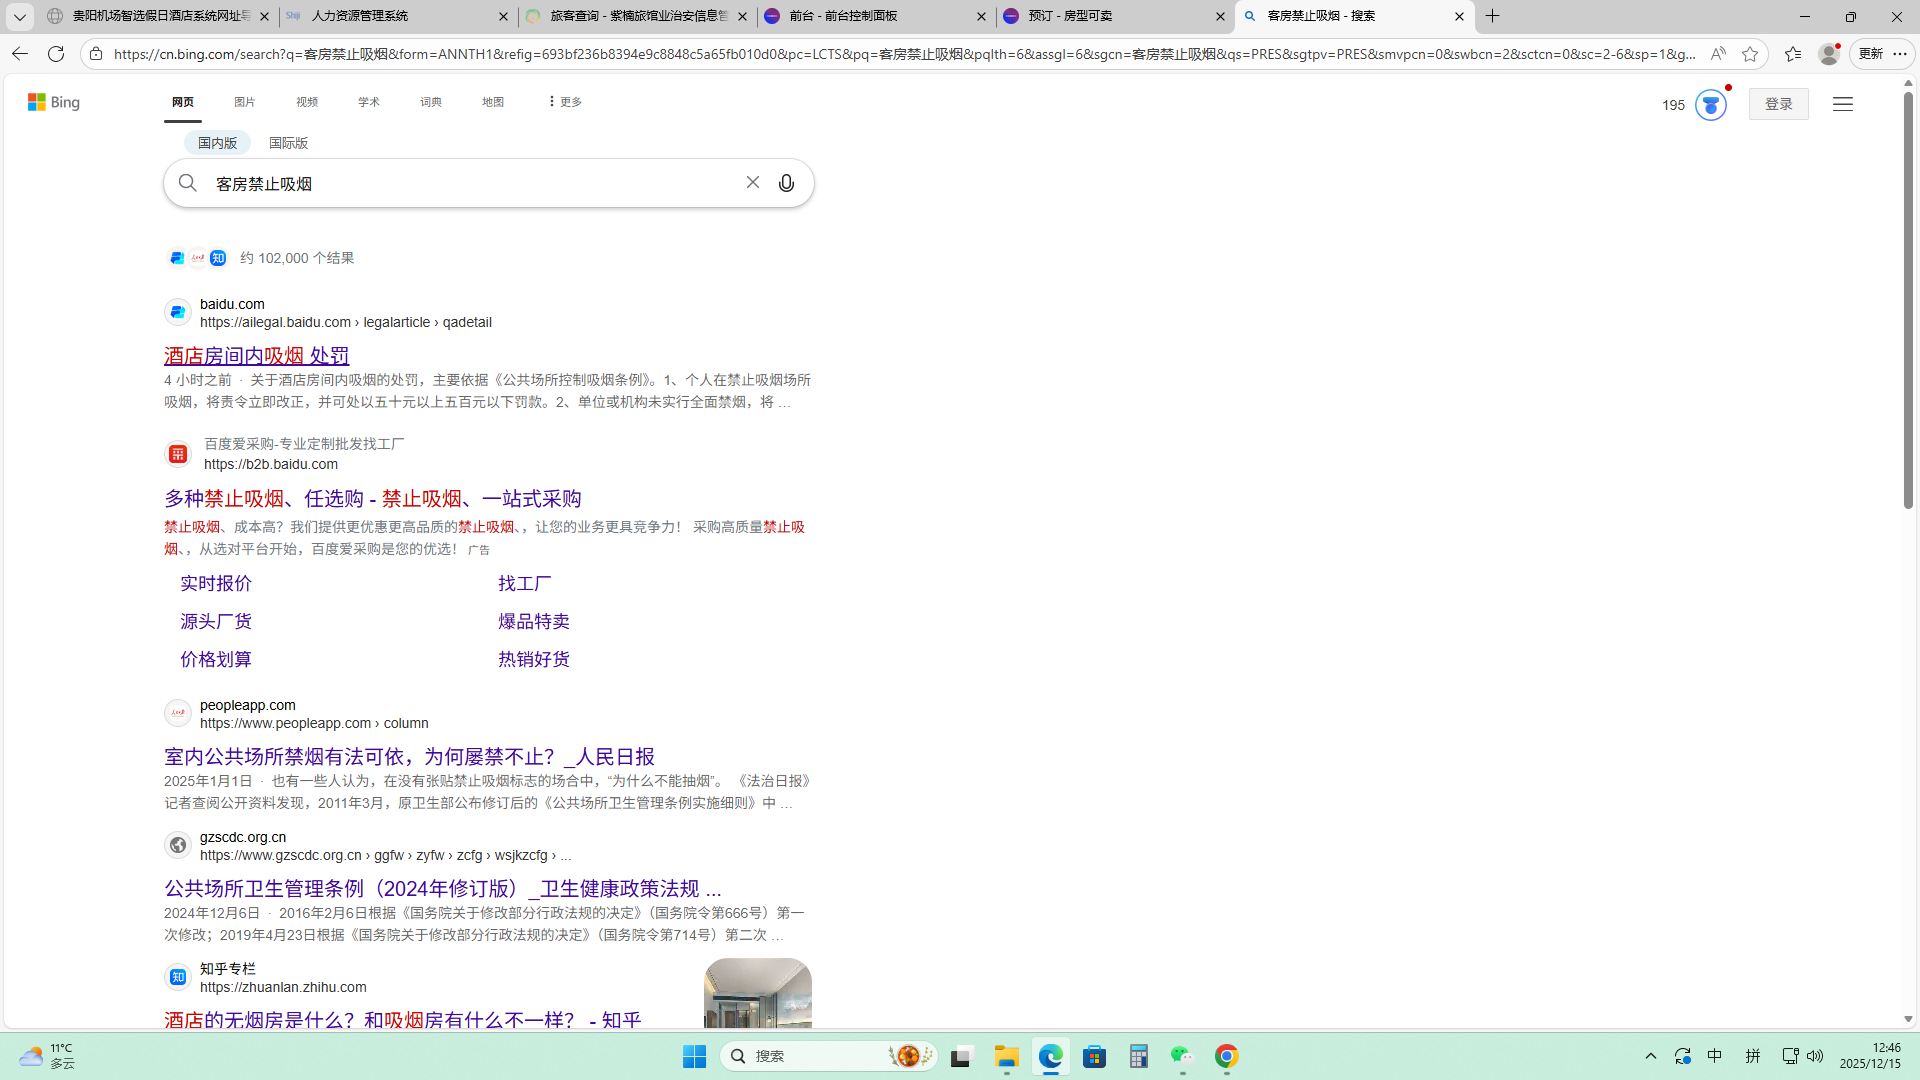Open 酒店房间内吸烟 处罚 search result

pos(256,356)
